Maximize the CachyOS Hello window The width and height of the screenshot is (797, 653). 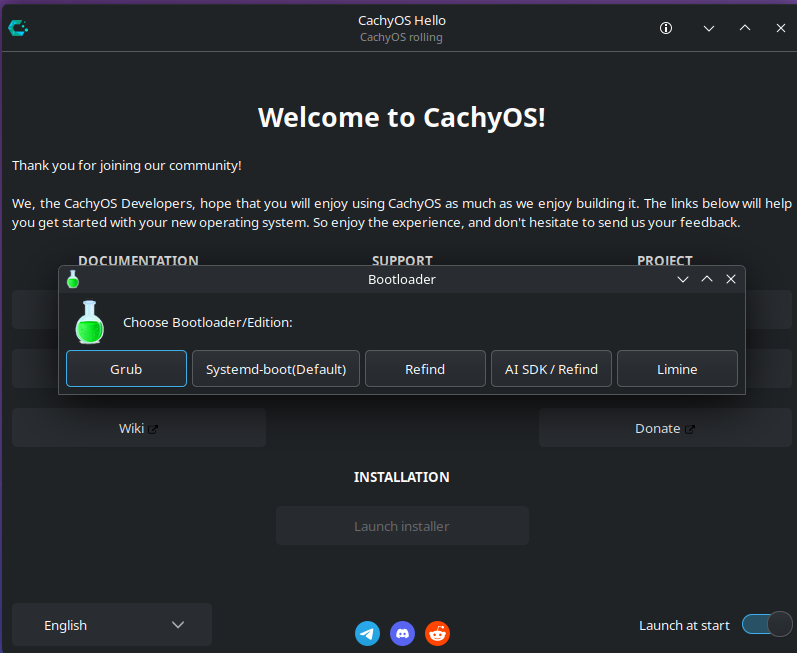coord(745,28)
